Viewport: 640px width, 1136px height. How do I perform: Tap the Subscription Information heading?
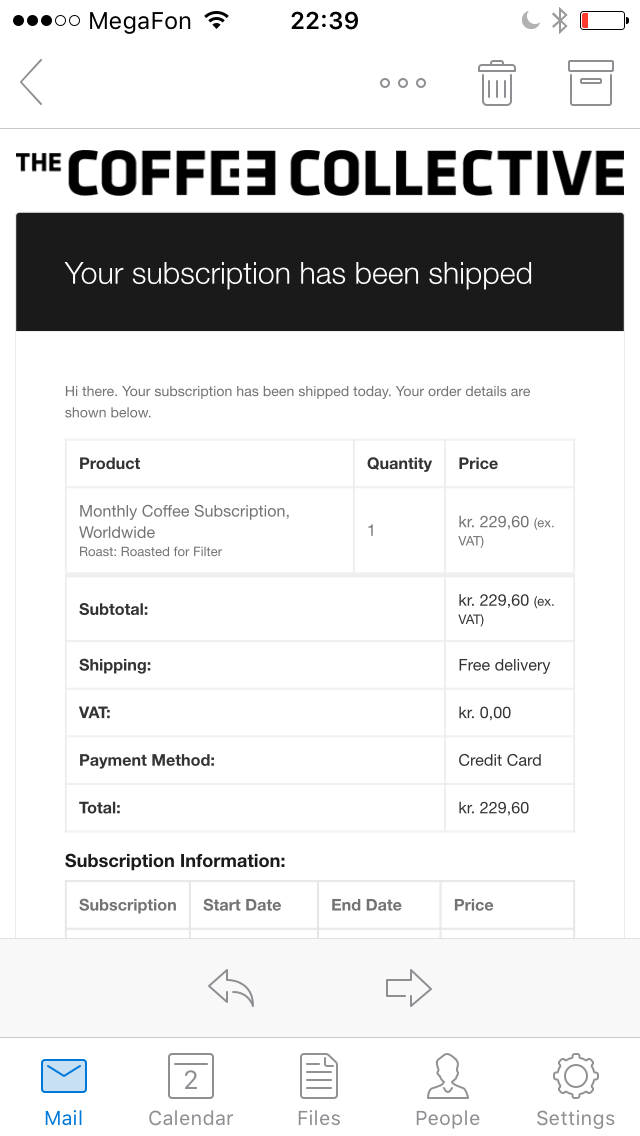(x=175, y=861)
